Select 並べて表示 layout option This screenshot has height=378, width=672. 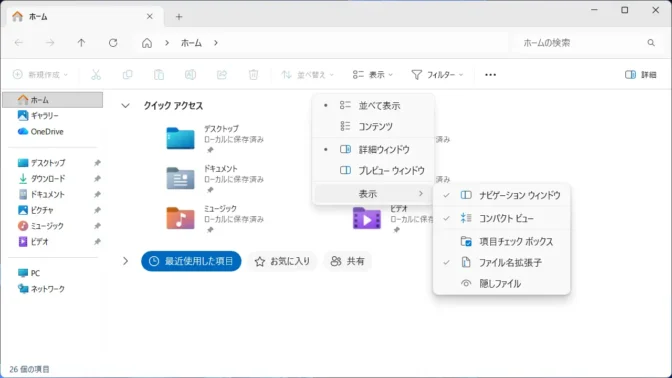click(x=373, y=105)
